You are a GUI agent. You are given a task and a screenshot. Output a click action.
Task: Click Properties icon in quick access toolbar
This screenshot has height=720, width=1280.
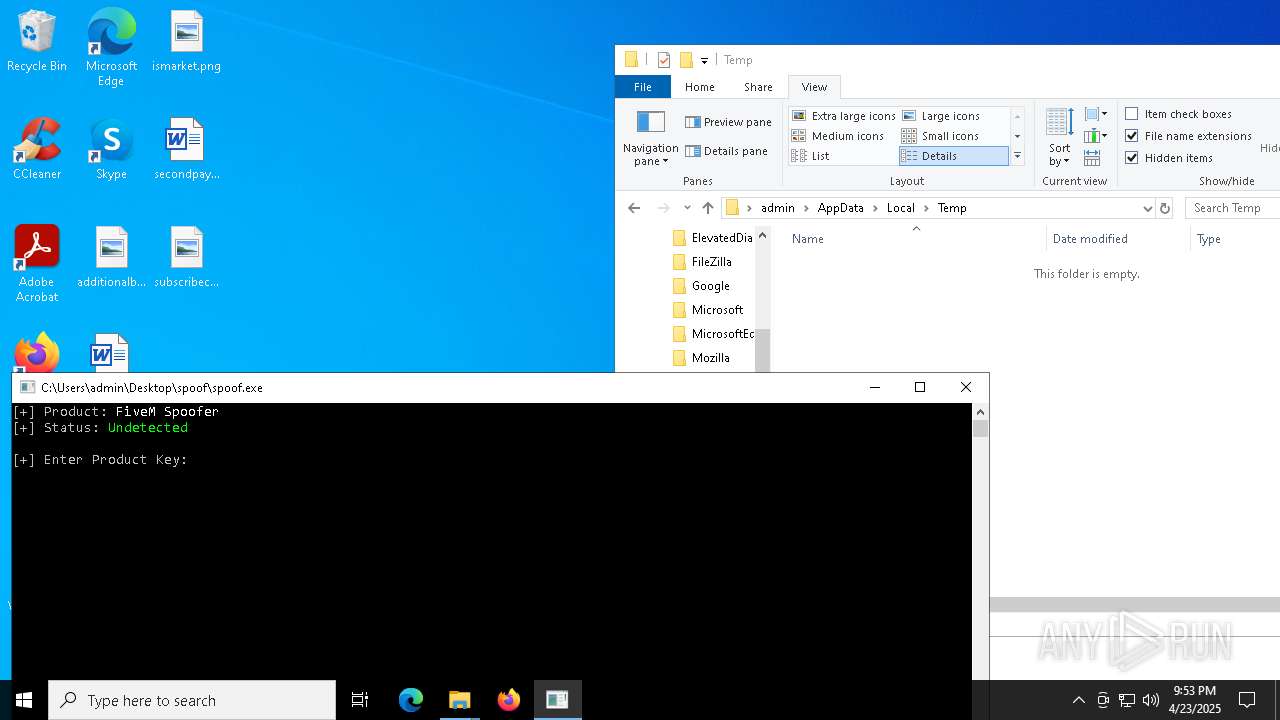[x=663, y=60]
